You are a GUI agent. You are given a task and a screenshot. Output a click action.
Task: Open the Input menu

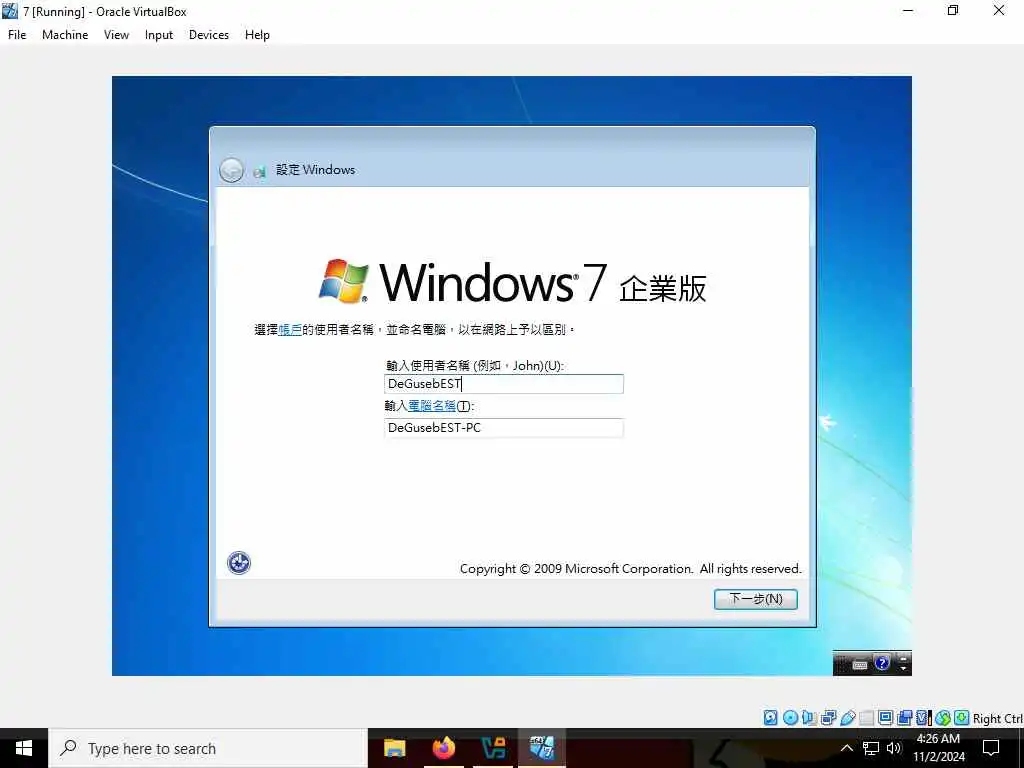tap(159, 35)
